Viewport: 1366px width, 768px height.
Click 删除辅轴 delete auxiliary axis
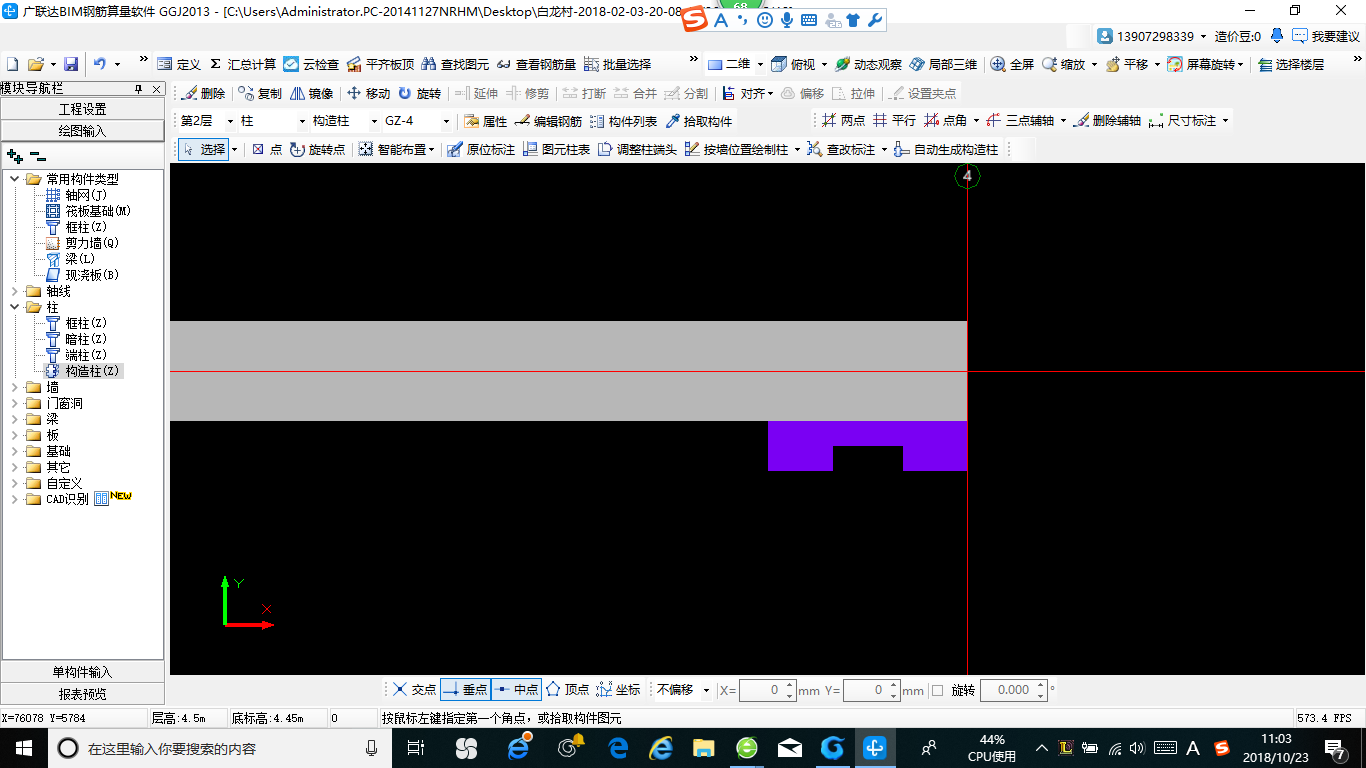(1107, 120)
